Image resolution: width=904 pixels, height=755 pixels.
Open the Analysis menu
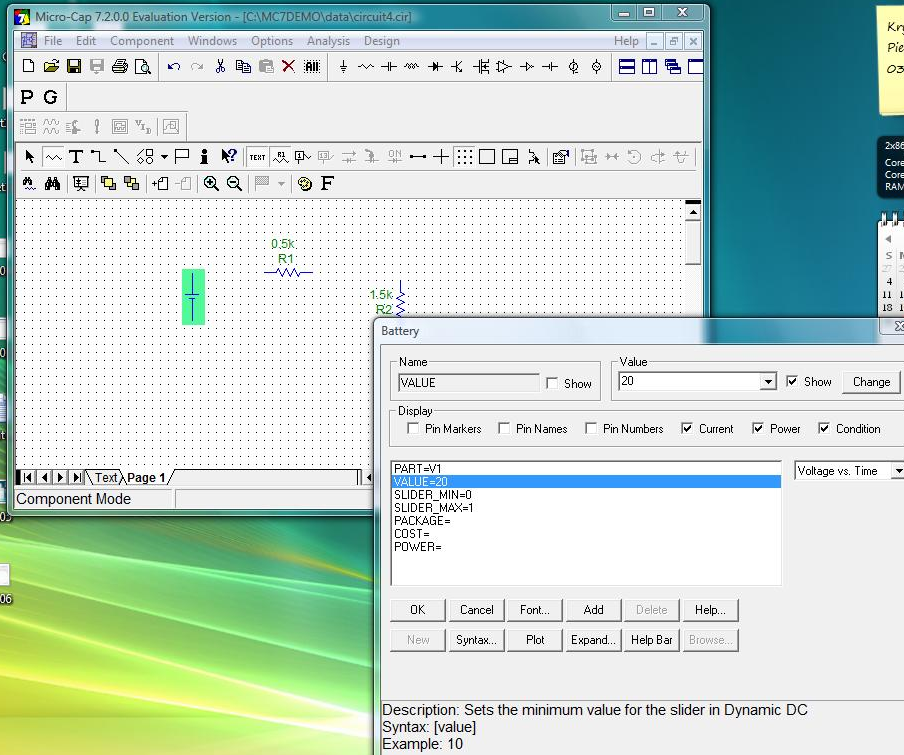(328, 41)
